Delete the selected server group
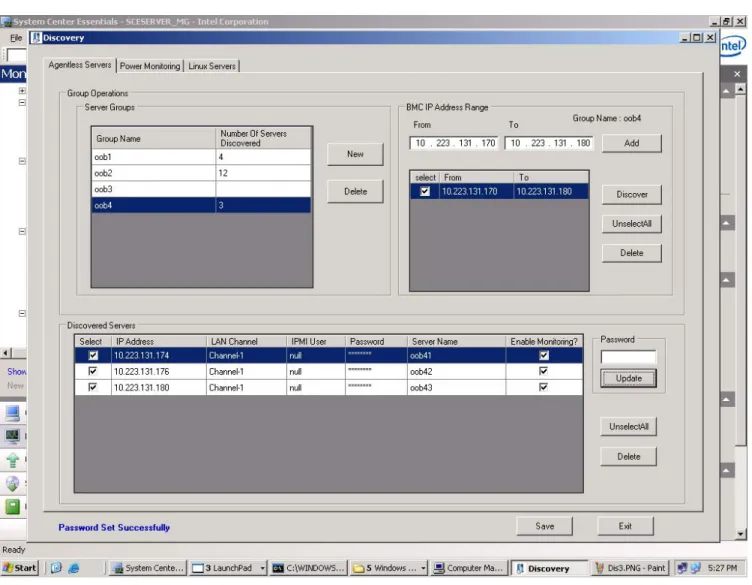Image resolution: width=752 pixels, height=585 pixels. tap(355, 192)
